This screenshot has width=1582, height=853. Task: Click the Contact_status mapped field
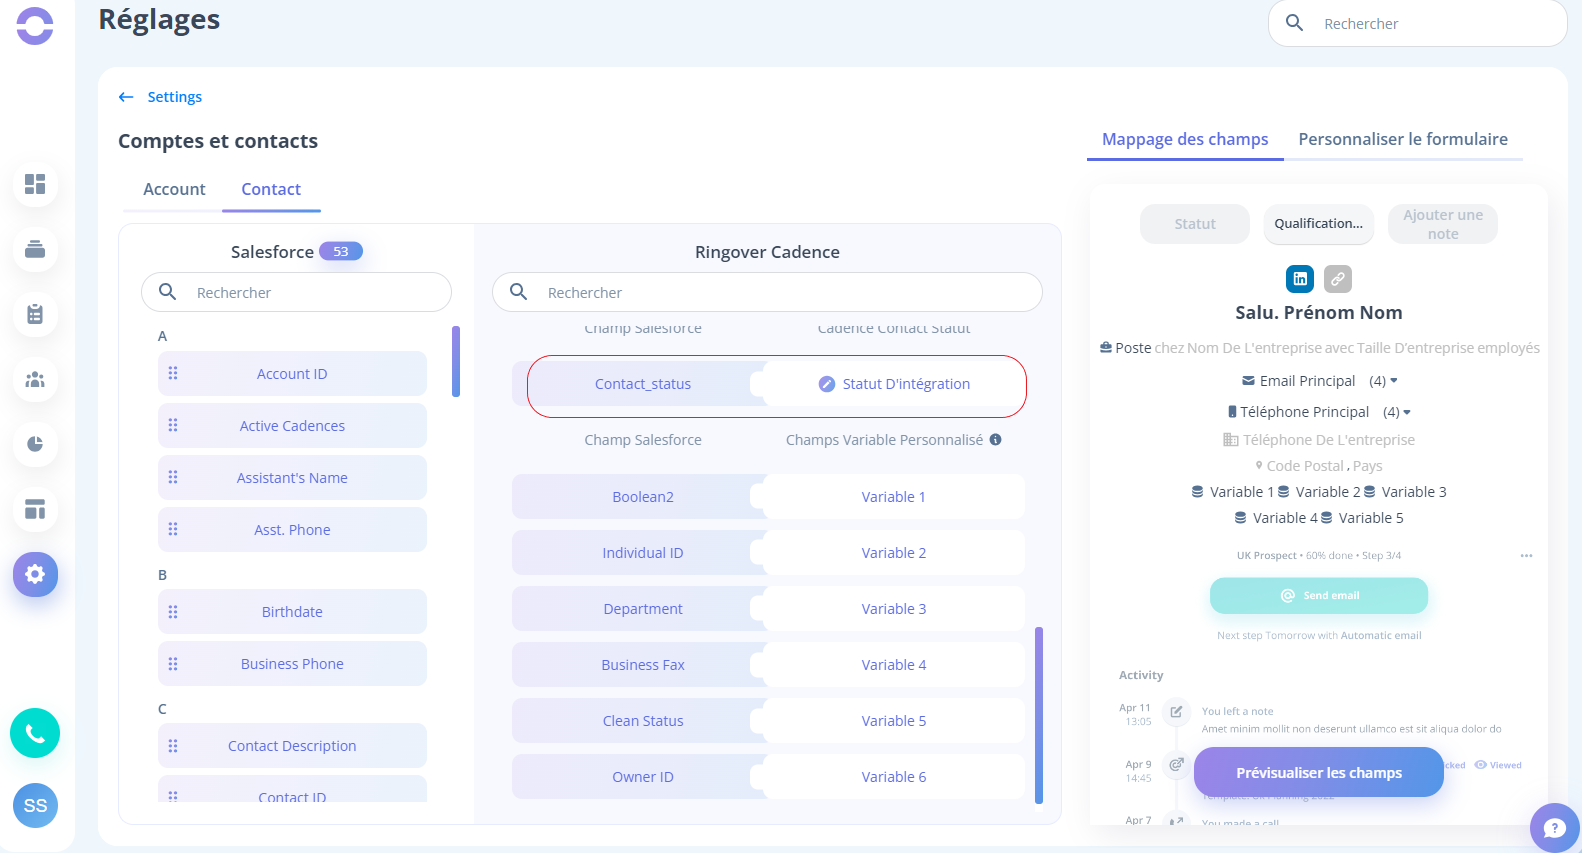pos(642,384)
